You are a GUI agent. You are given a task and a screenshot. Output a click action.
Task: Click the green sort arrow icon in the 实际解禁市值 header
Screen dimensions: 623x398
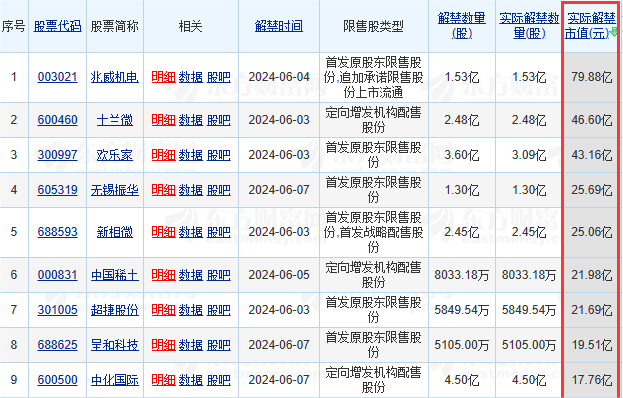click(614, 33)
